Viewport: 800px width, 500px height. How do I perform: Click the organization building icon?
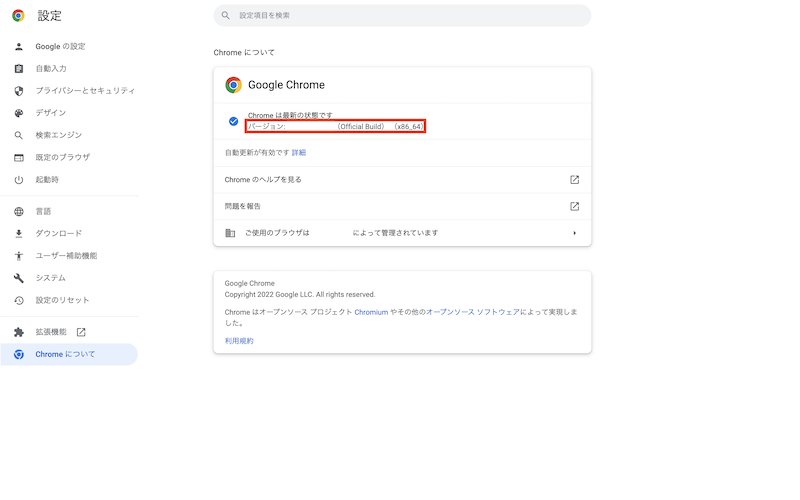(x=230, y=233)
